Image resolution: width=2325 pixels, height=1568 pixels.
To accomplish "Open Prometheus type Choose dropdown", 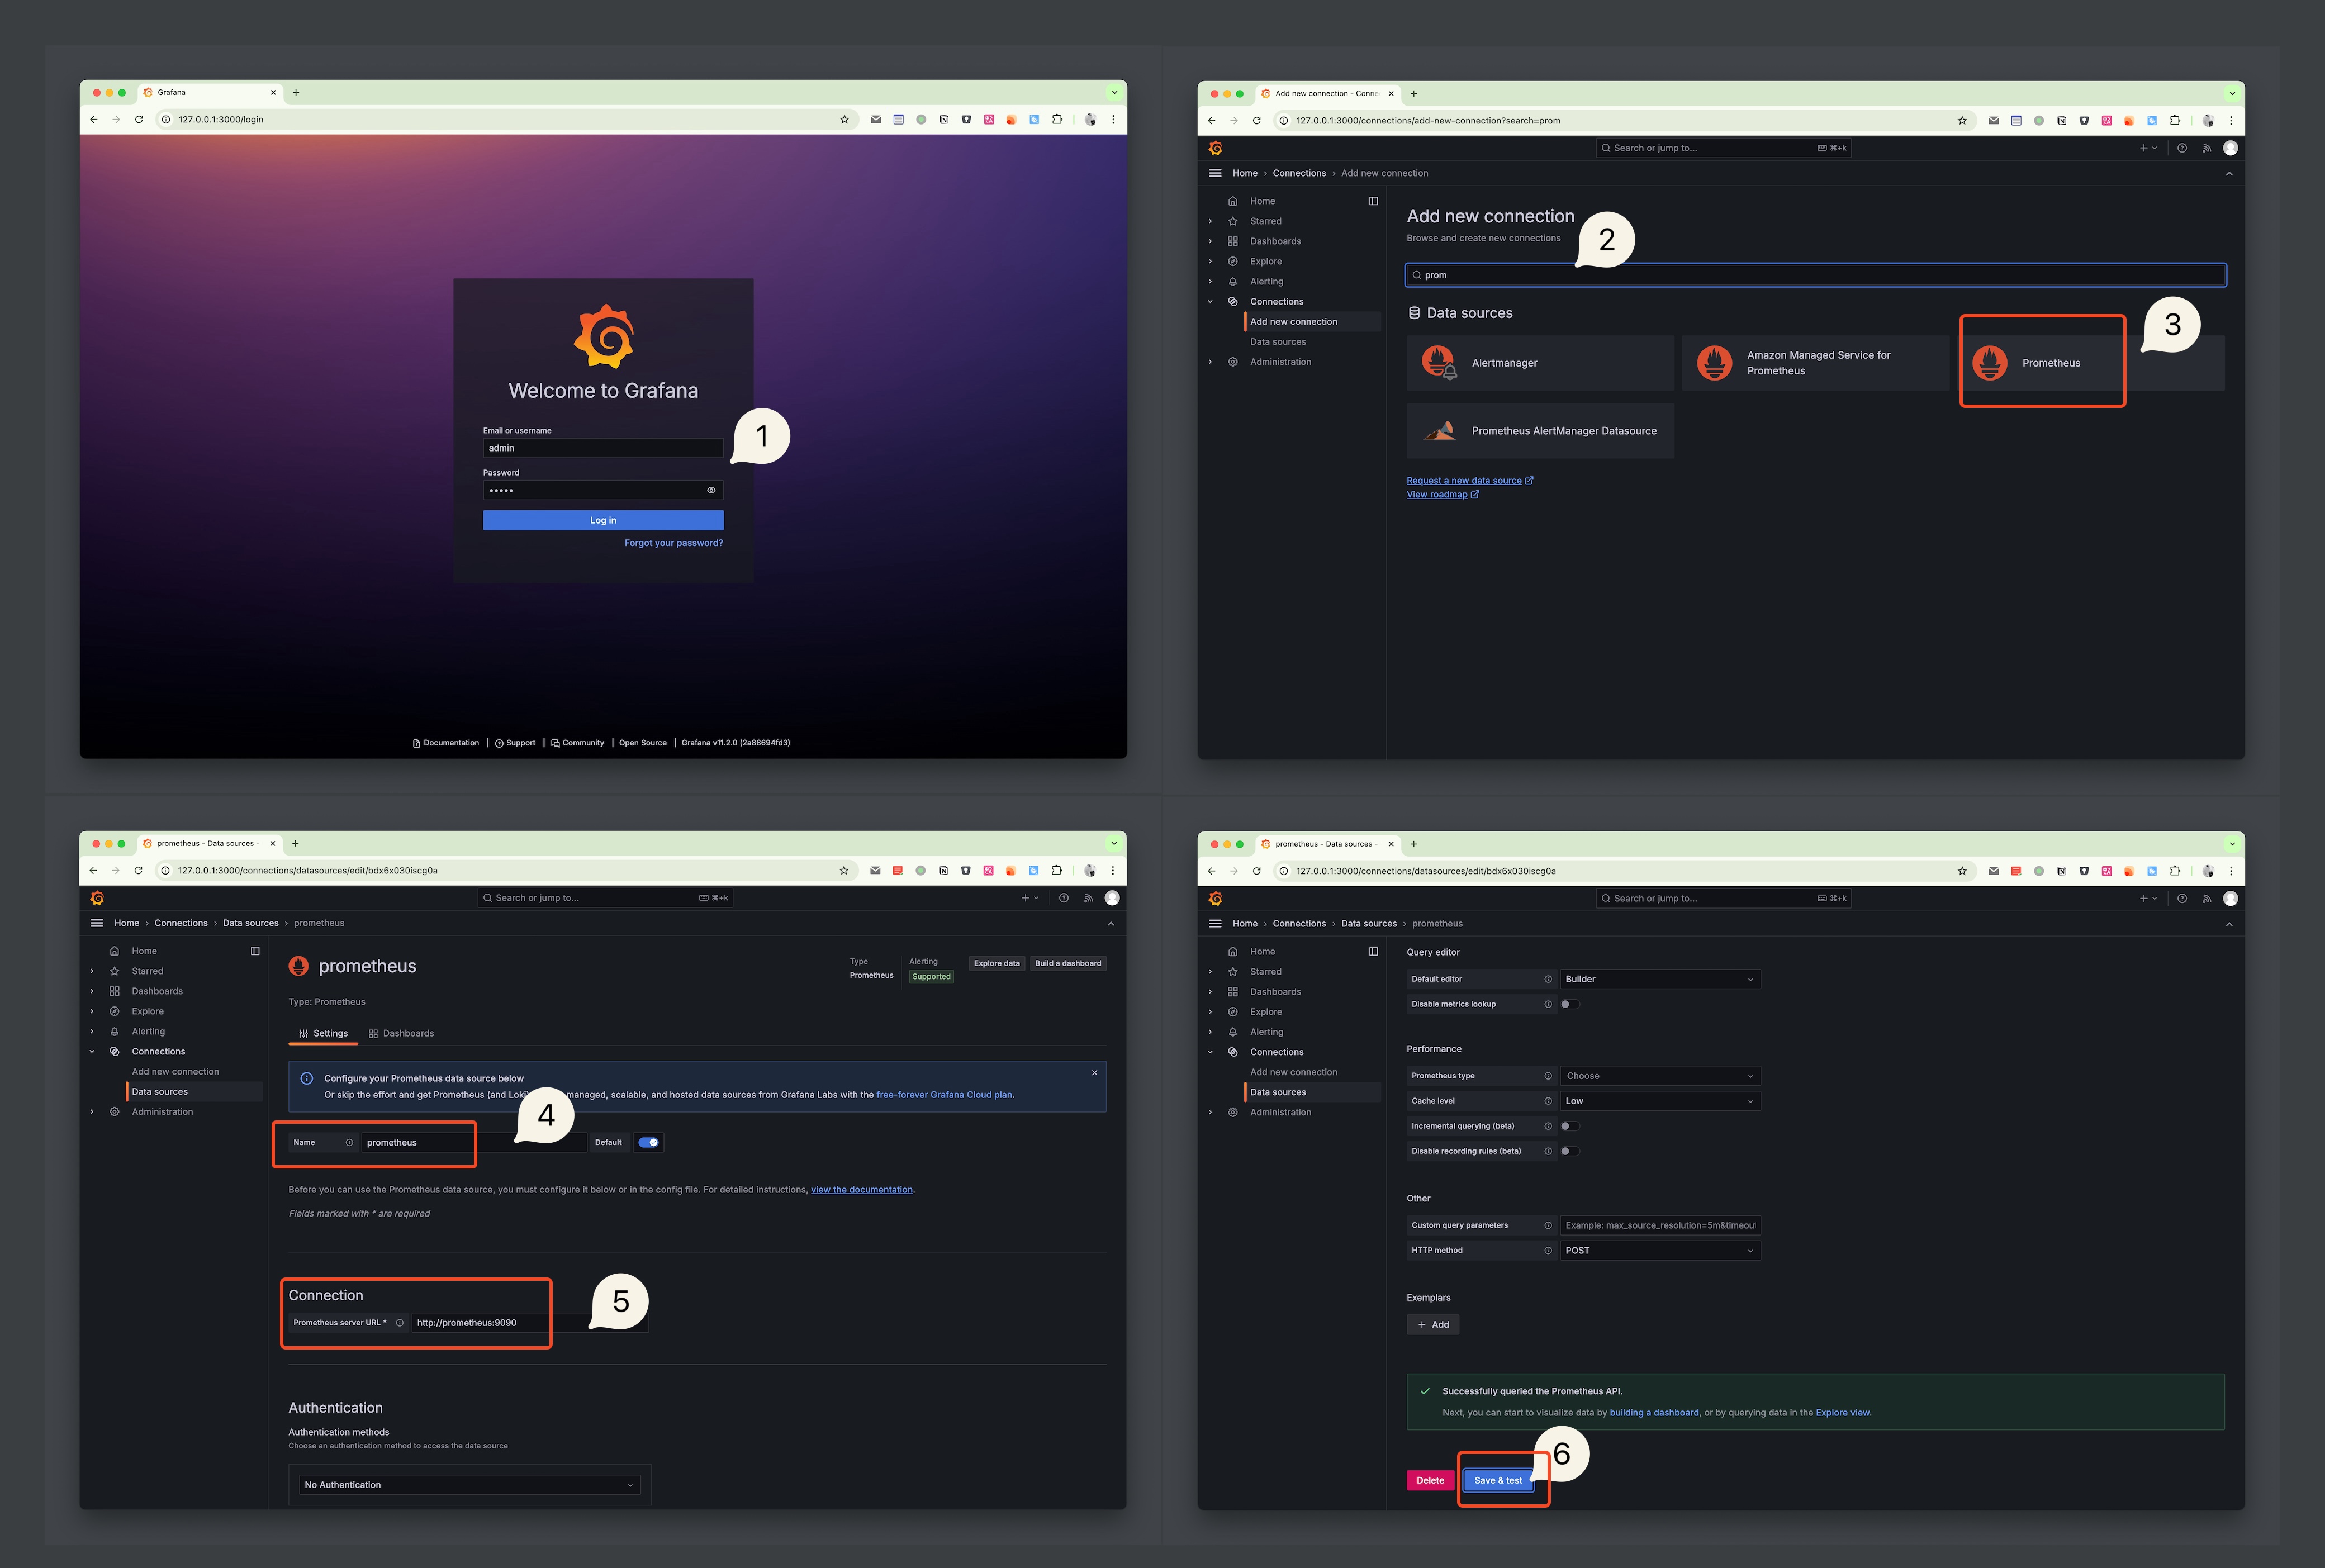I will coord(1660,1076).
